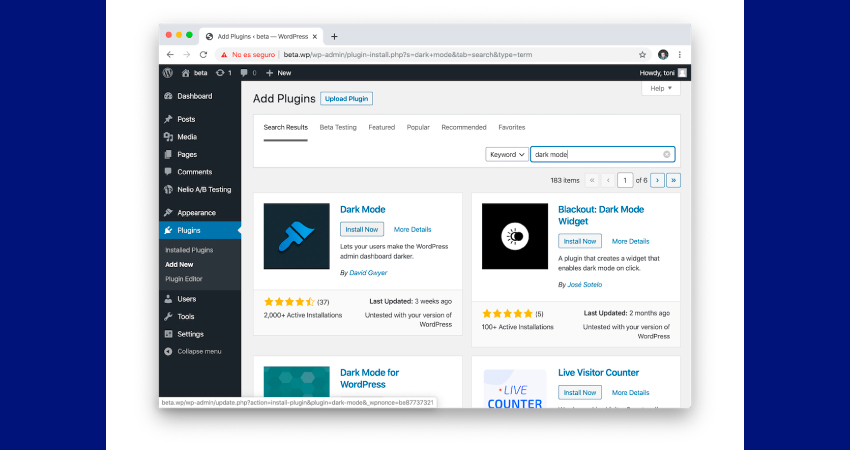Open the Chrome profile avatar
This screenshot has height=450, width=850.
coord(663,55)
